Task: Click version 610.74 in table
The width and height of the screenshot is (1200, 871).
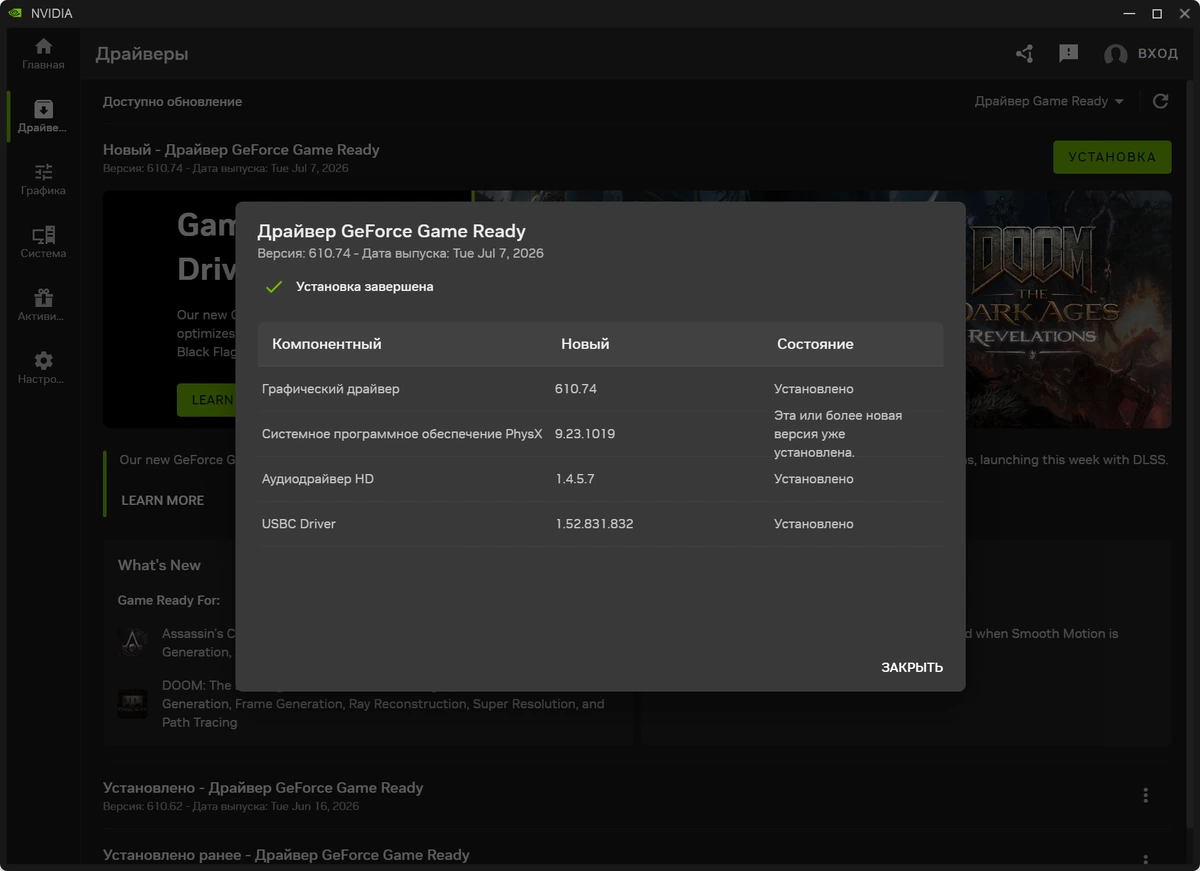Action: (576, 389)
